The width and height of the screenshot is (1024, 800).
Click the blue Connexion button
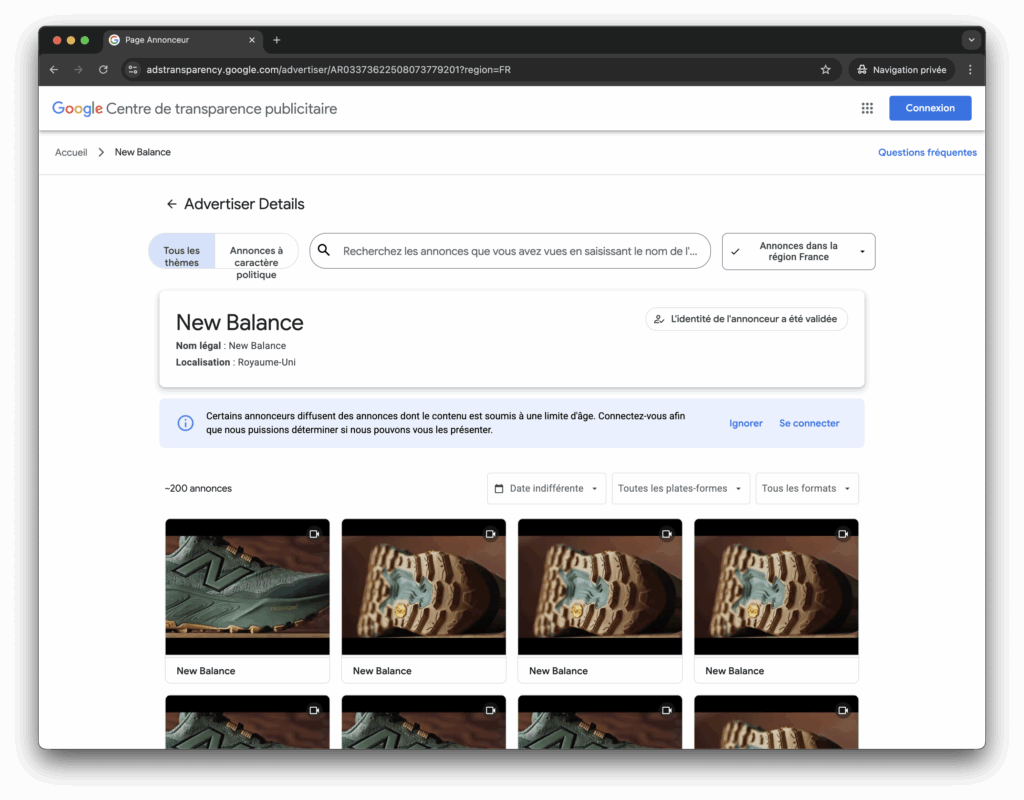(x=929, y=108)
